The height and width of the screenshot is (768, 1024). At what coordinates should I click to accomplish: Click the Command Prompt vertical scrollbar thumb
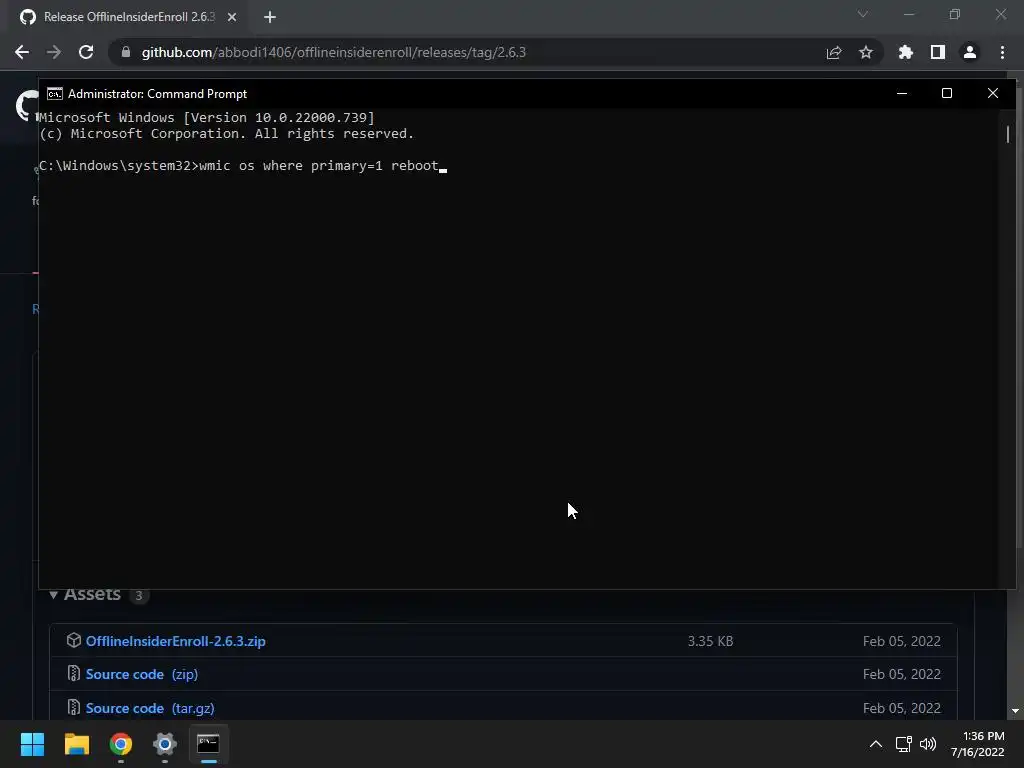(x=1008, y=134)
